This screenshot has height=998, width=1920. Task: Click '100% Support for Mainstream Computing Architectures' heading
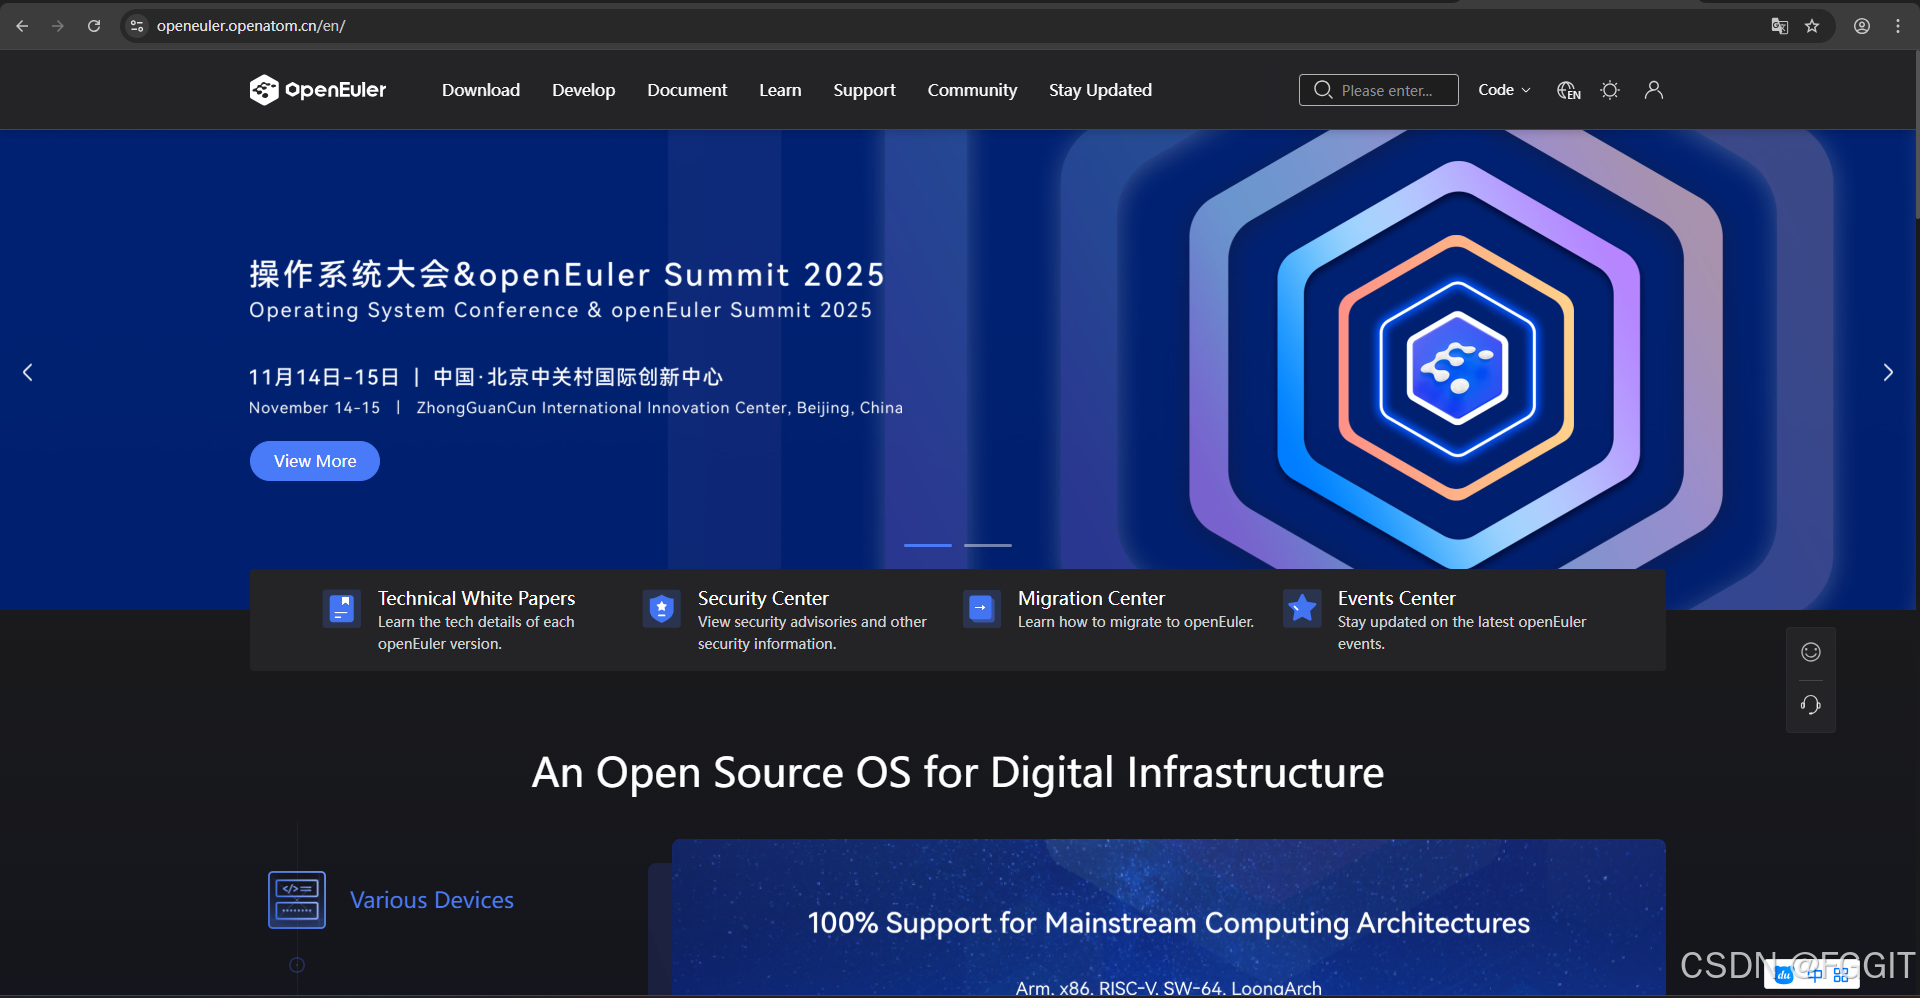point(1168,922)
